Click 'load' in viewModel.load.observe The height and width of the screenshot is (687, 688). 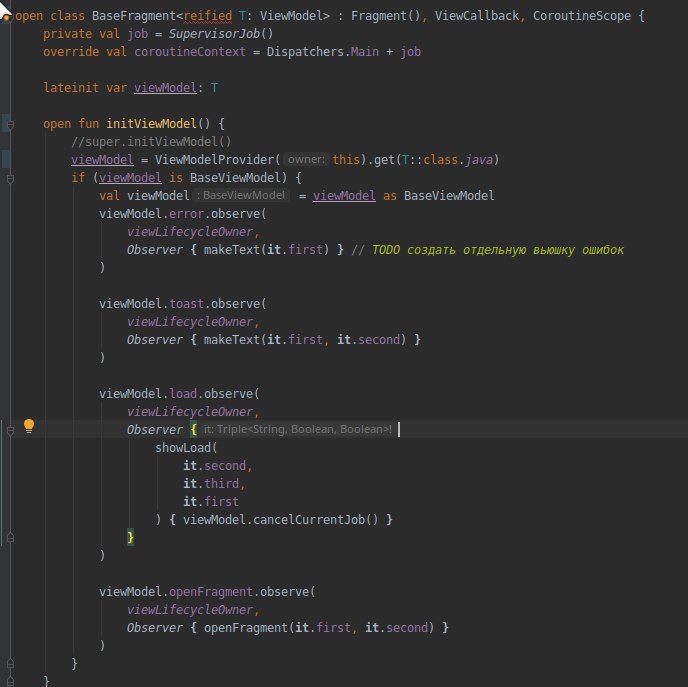pos(183,394)
